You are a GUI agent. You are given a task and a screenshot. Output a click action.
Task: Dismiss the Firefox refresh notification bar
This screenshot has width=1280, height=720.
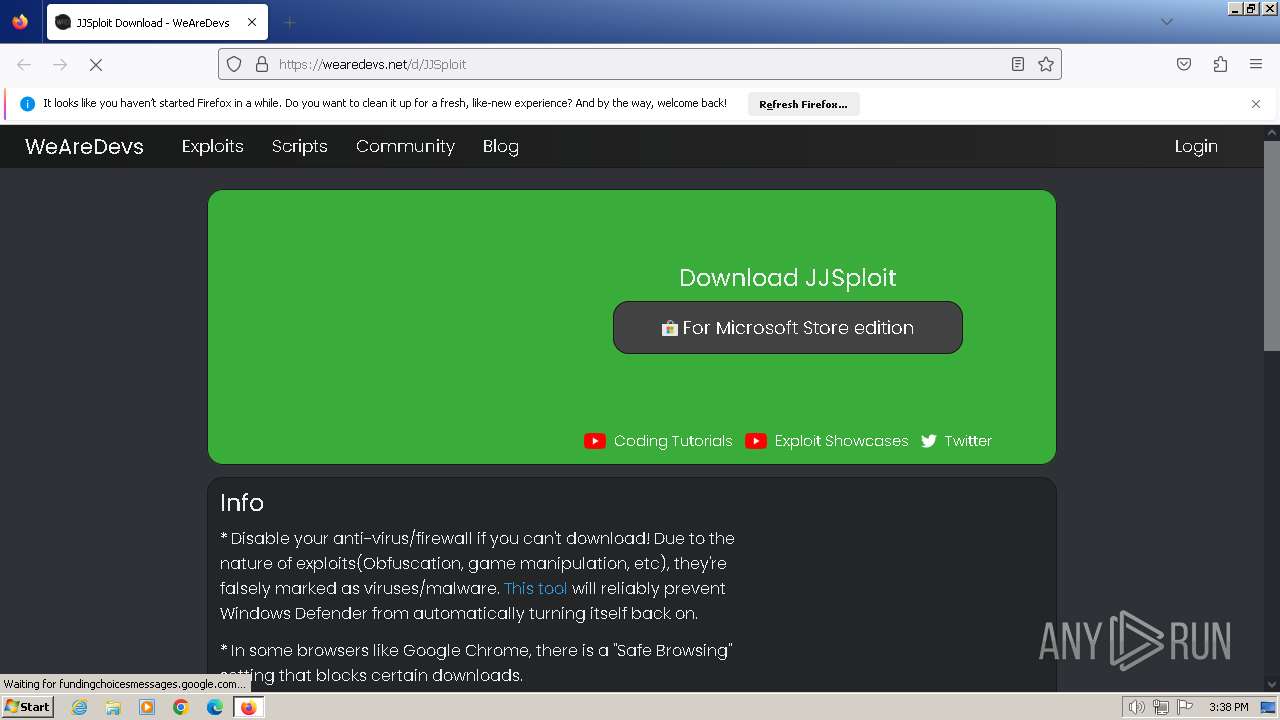point(1256,104)
